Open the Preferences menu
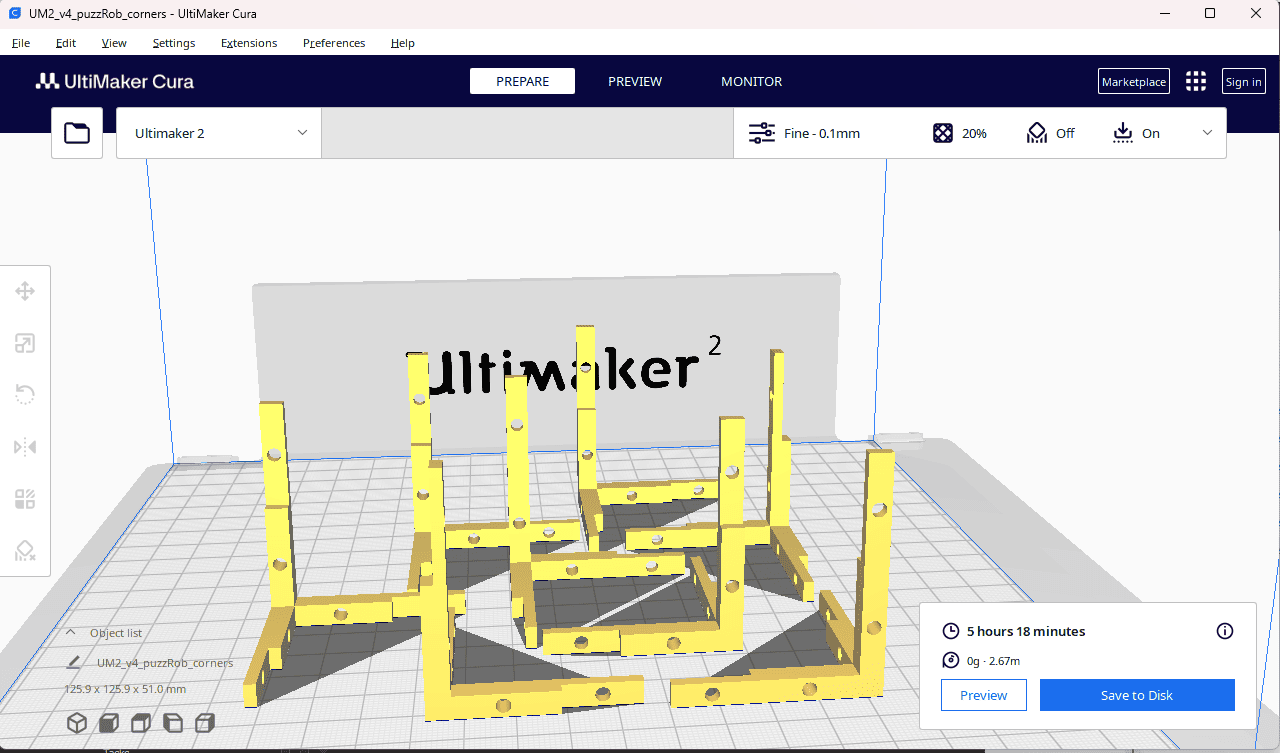Image resolution: width=1280 pixels, height=753 pixels. coord(334,43)
